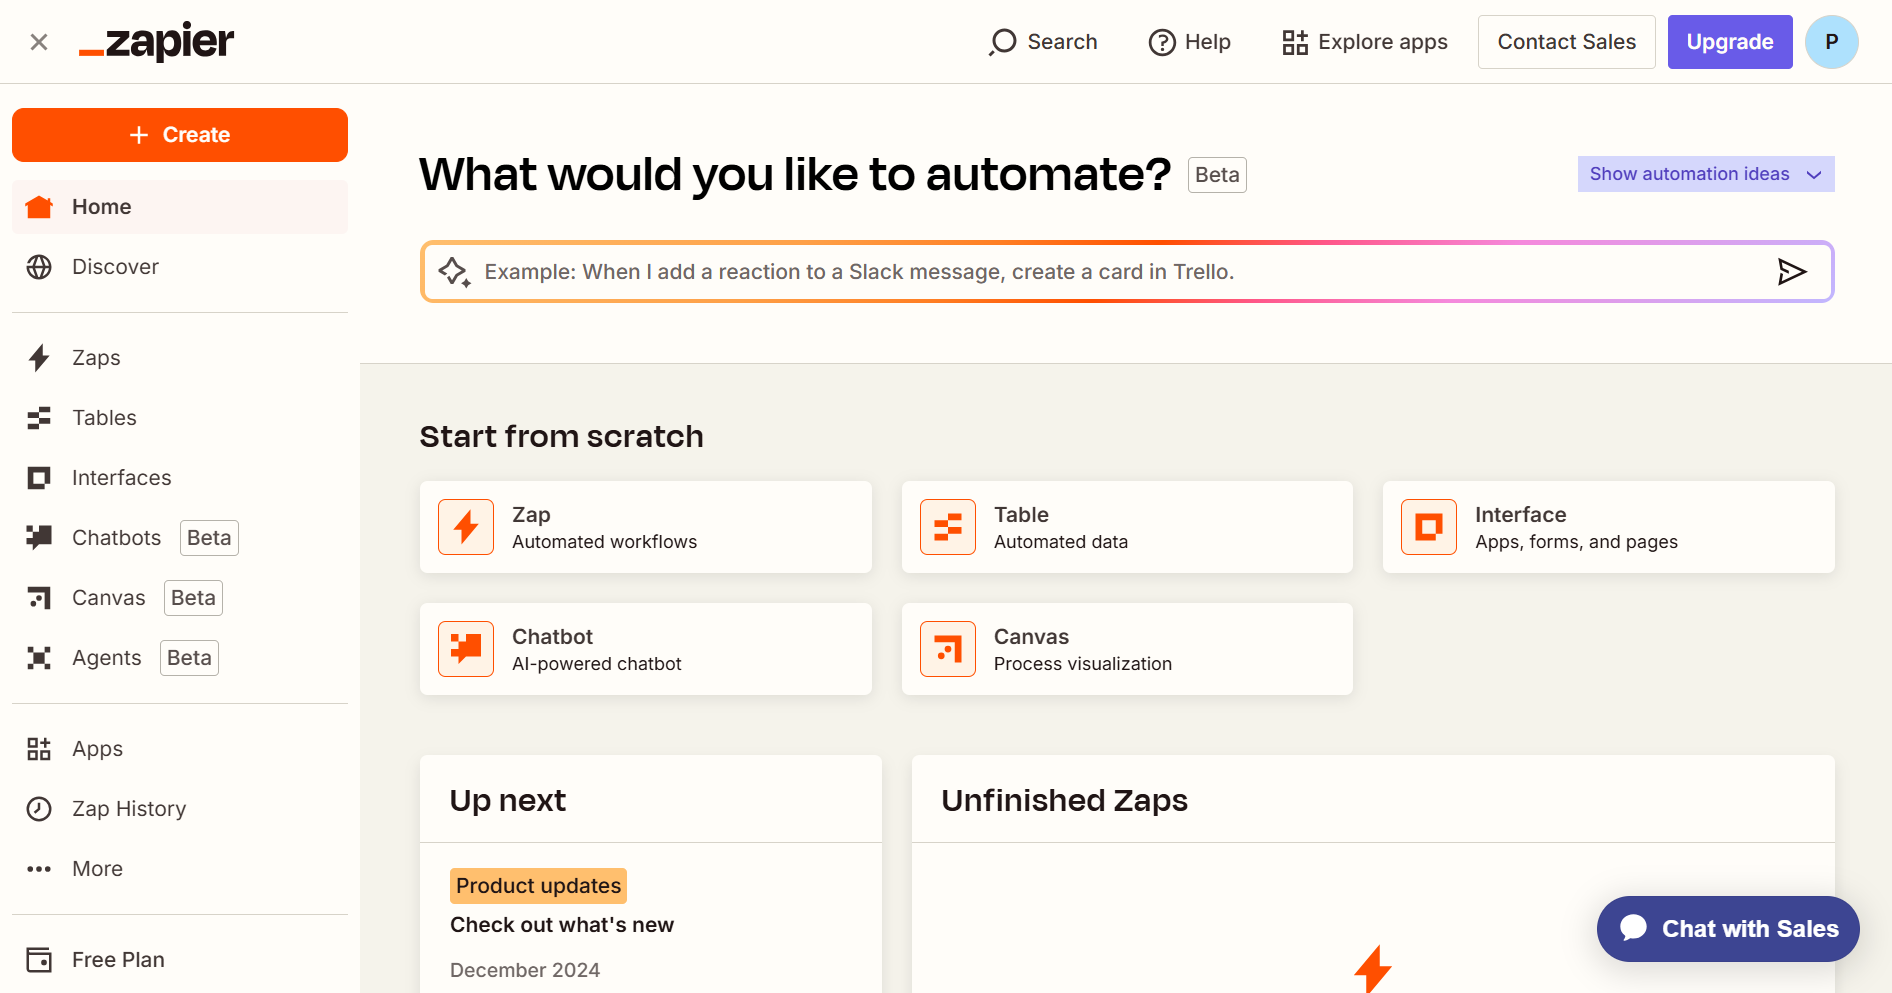This screenshot has width=1892, height=993.
Task: Click the Zap History clock icon
Action: point(39,809)
